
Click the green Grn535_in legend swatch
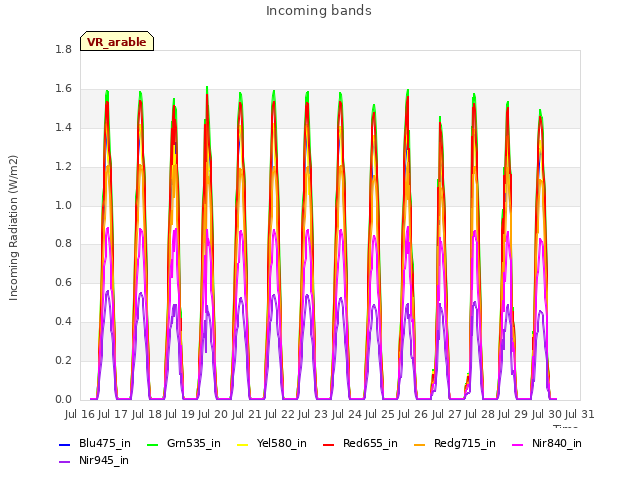(x=152, y=444)
